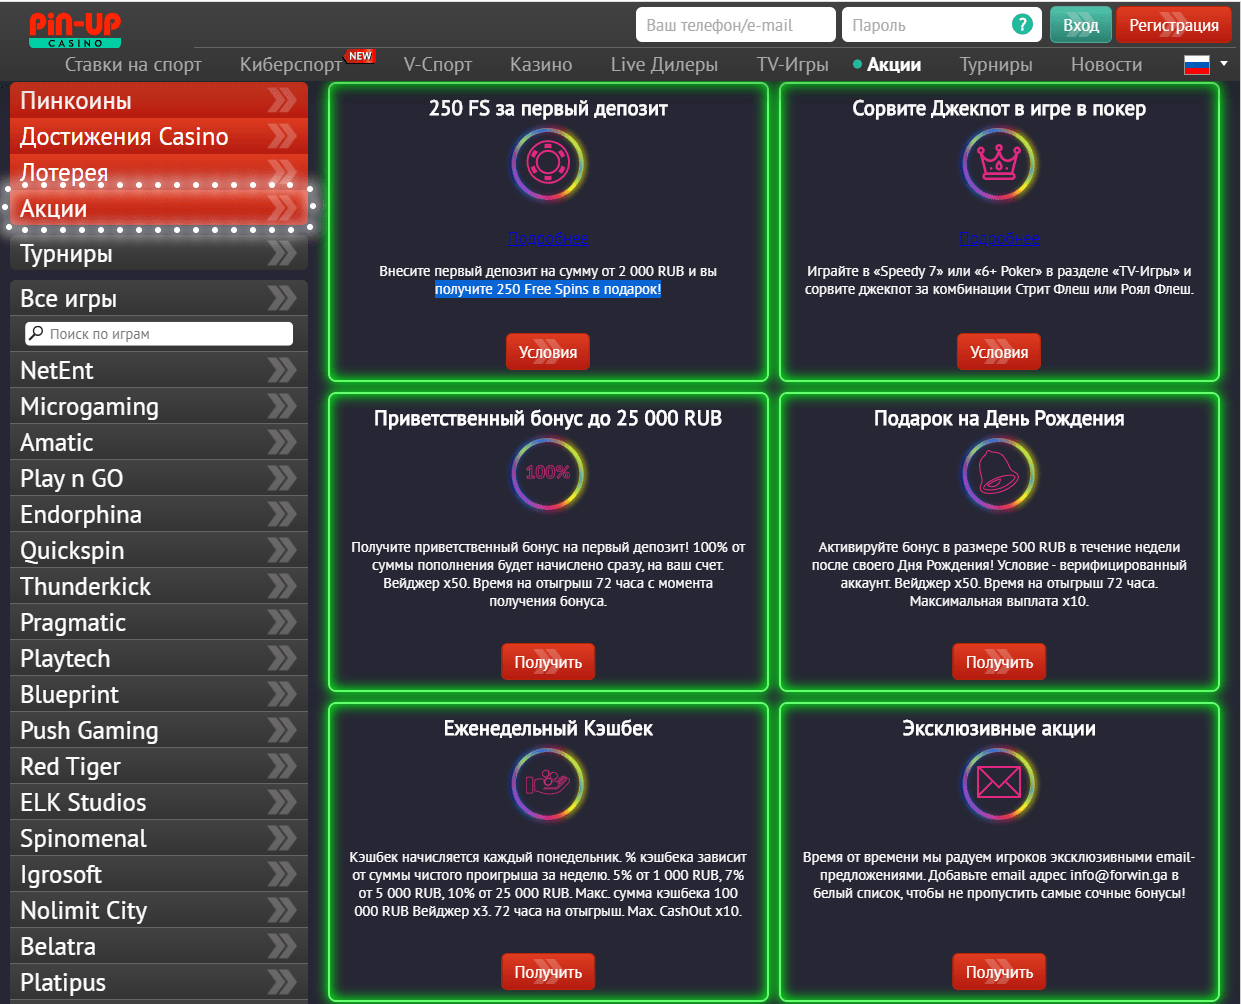Expand the NetEnt provider chevron

point(282,370)
